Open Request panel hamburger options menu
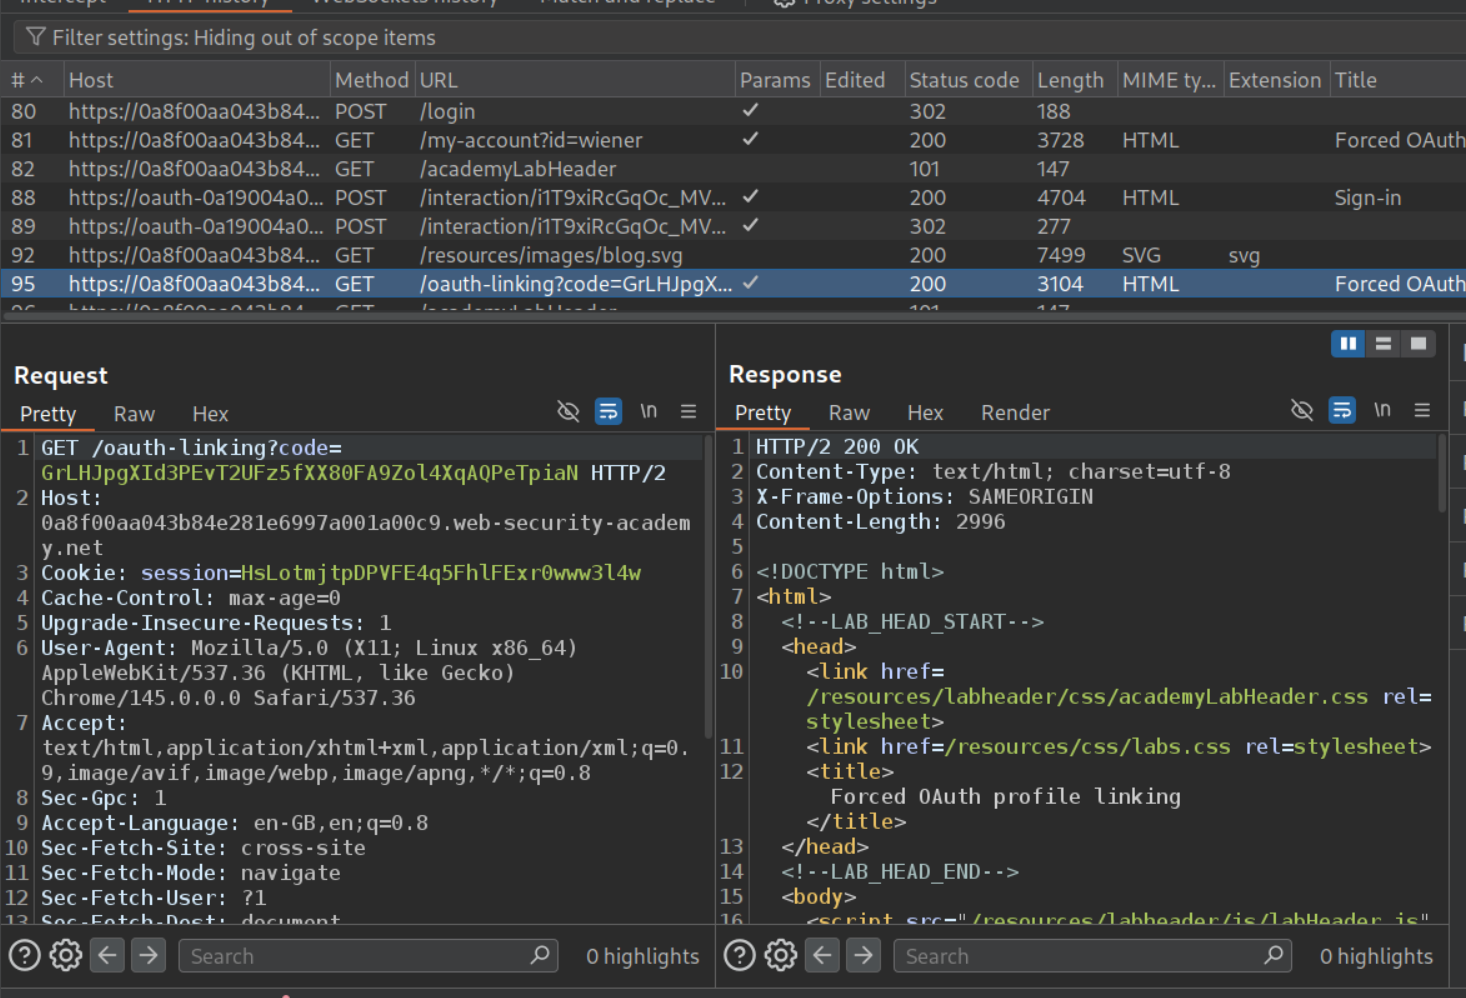 pos(688,411)
